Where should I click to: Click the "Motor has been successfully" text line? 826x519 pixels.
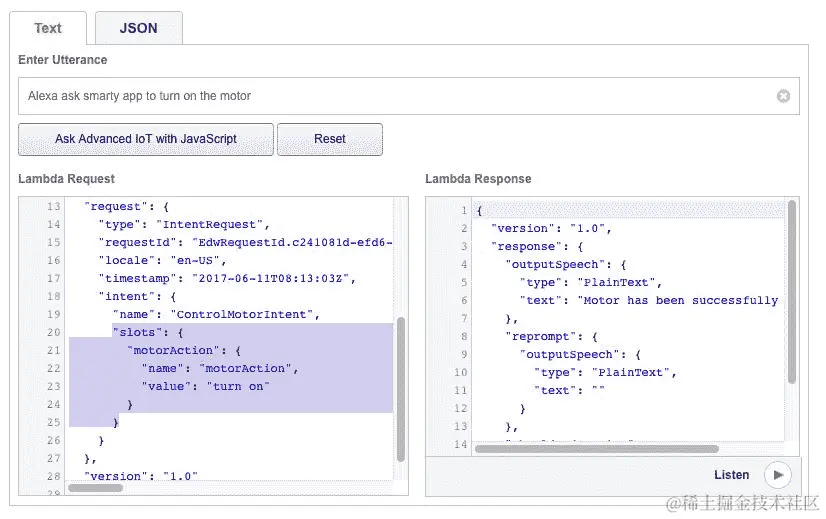[x=649, y=300]
